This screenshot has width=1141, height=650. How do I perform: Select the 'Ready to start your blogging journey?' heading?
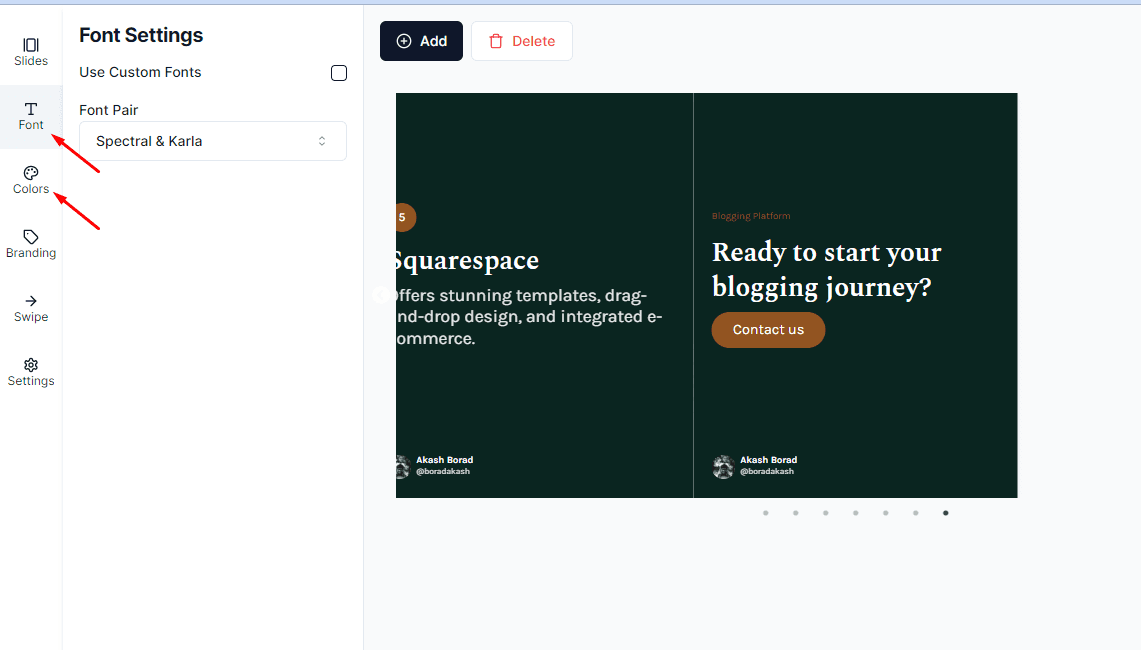(x=827, y=269)
